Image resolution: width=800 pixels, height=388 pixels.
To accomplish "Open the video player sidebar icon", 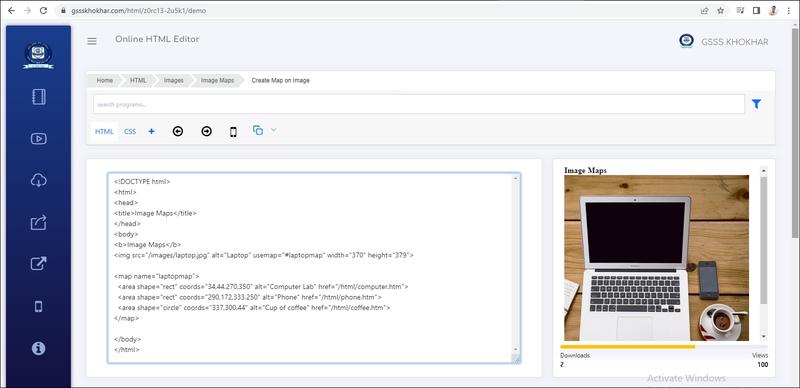I will (x=39, y=138).
